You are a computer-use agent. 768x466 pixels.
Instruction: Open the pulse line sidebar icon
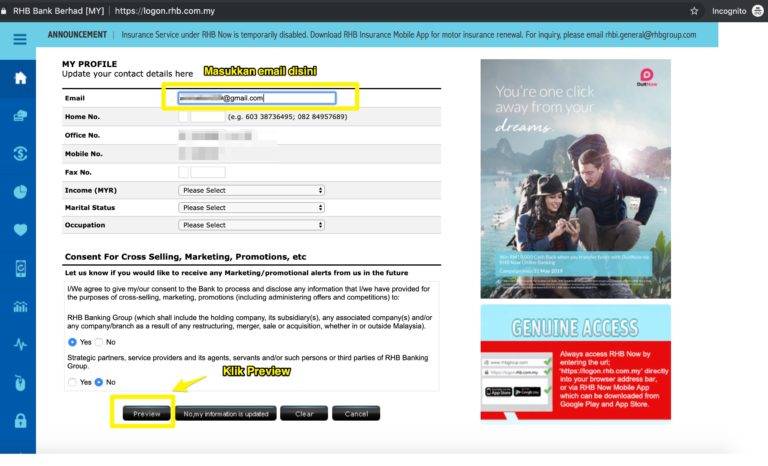tap(20, 344)
